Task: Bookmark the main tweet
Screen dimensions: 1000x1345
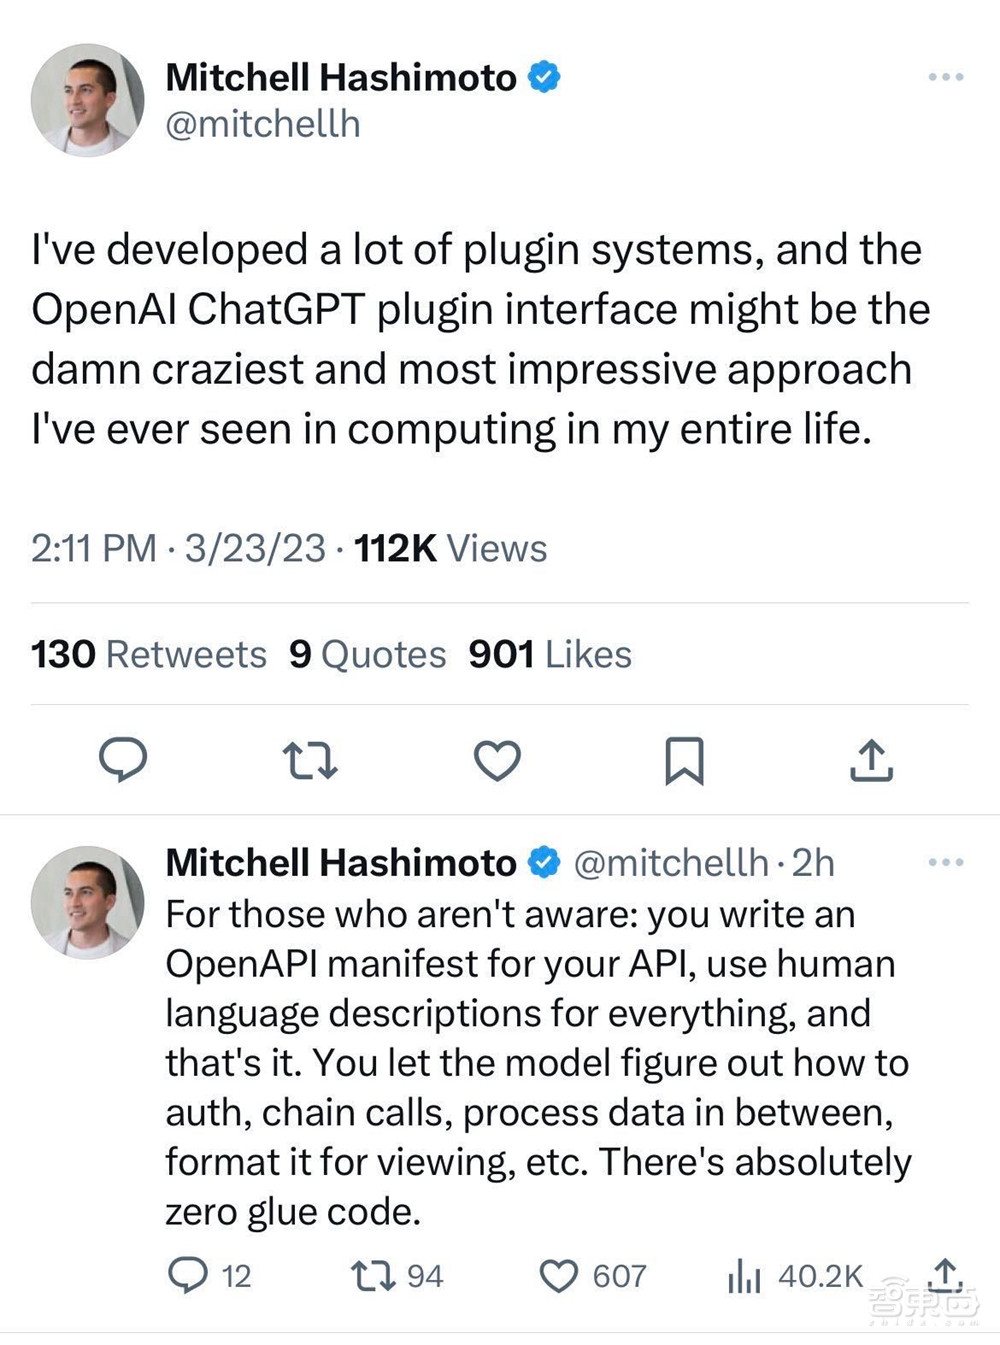Action: [x=684, y=760]
